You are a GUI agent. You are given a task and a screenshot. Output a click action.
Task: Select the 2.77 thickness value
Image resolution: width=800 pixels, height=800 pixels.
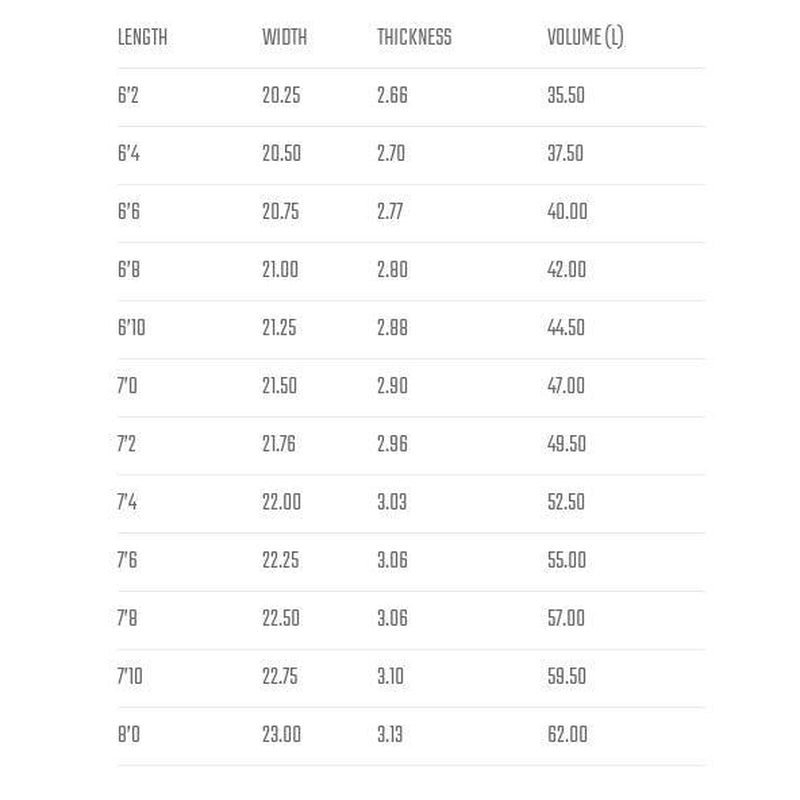click(392, 212)
